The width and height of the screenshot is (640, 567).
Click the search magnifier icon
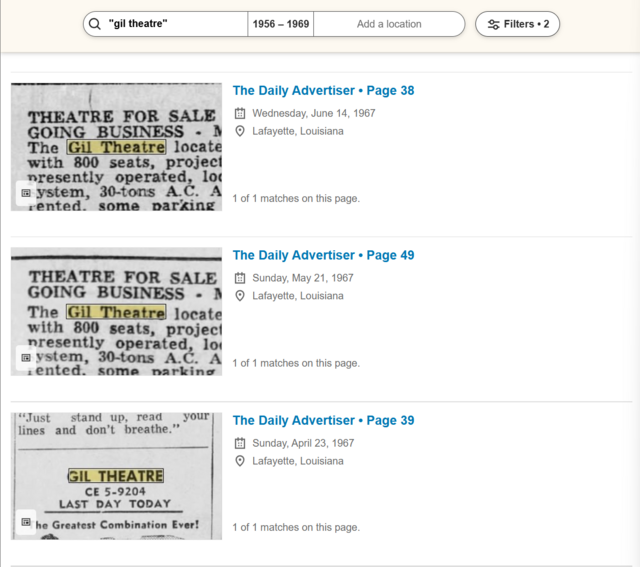(95, 24)
